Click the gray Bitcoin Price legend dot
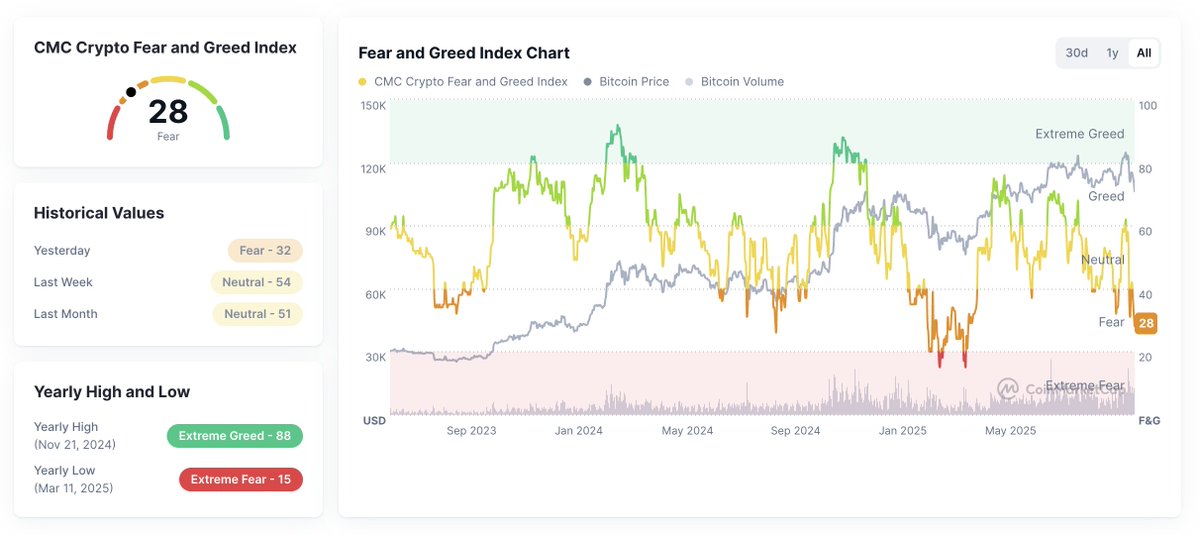The image size is (1200, 535). pyautogui.click(x=588, y=82)
